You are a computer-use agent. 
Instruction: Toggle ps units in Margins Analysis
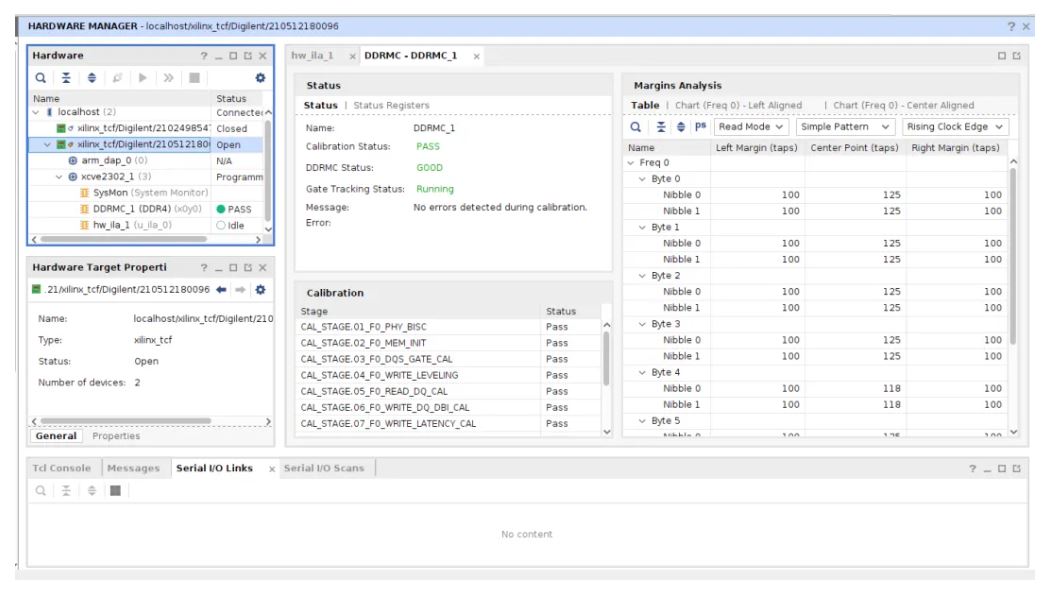700,126
